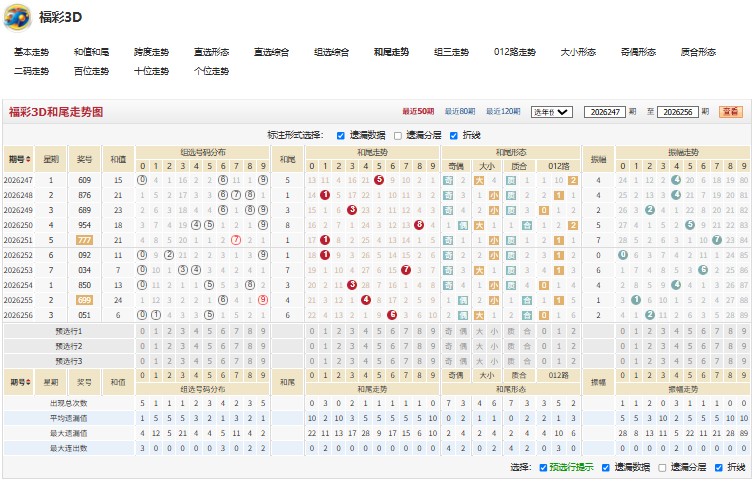
Task: Open 质合形态 chart
Action: 698,52
